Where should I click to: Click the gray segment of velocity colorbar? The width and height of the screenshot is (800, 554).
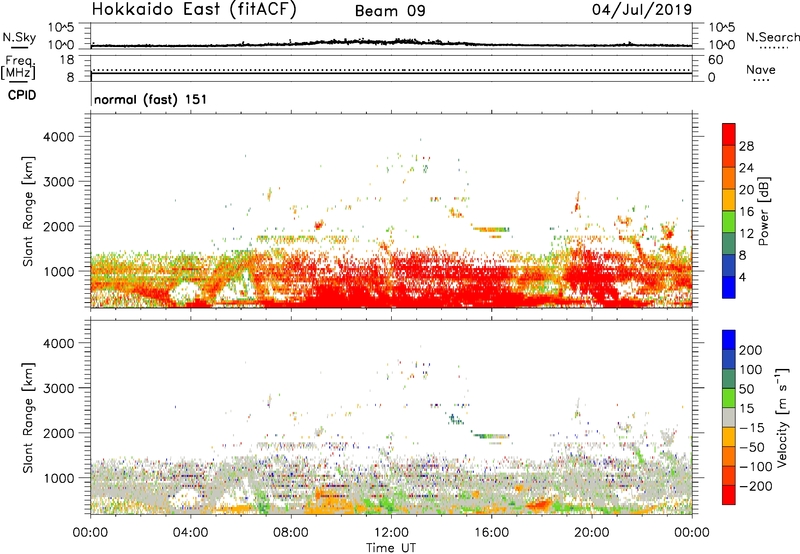click(729, 417)
